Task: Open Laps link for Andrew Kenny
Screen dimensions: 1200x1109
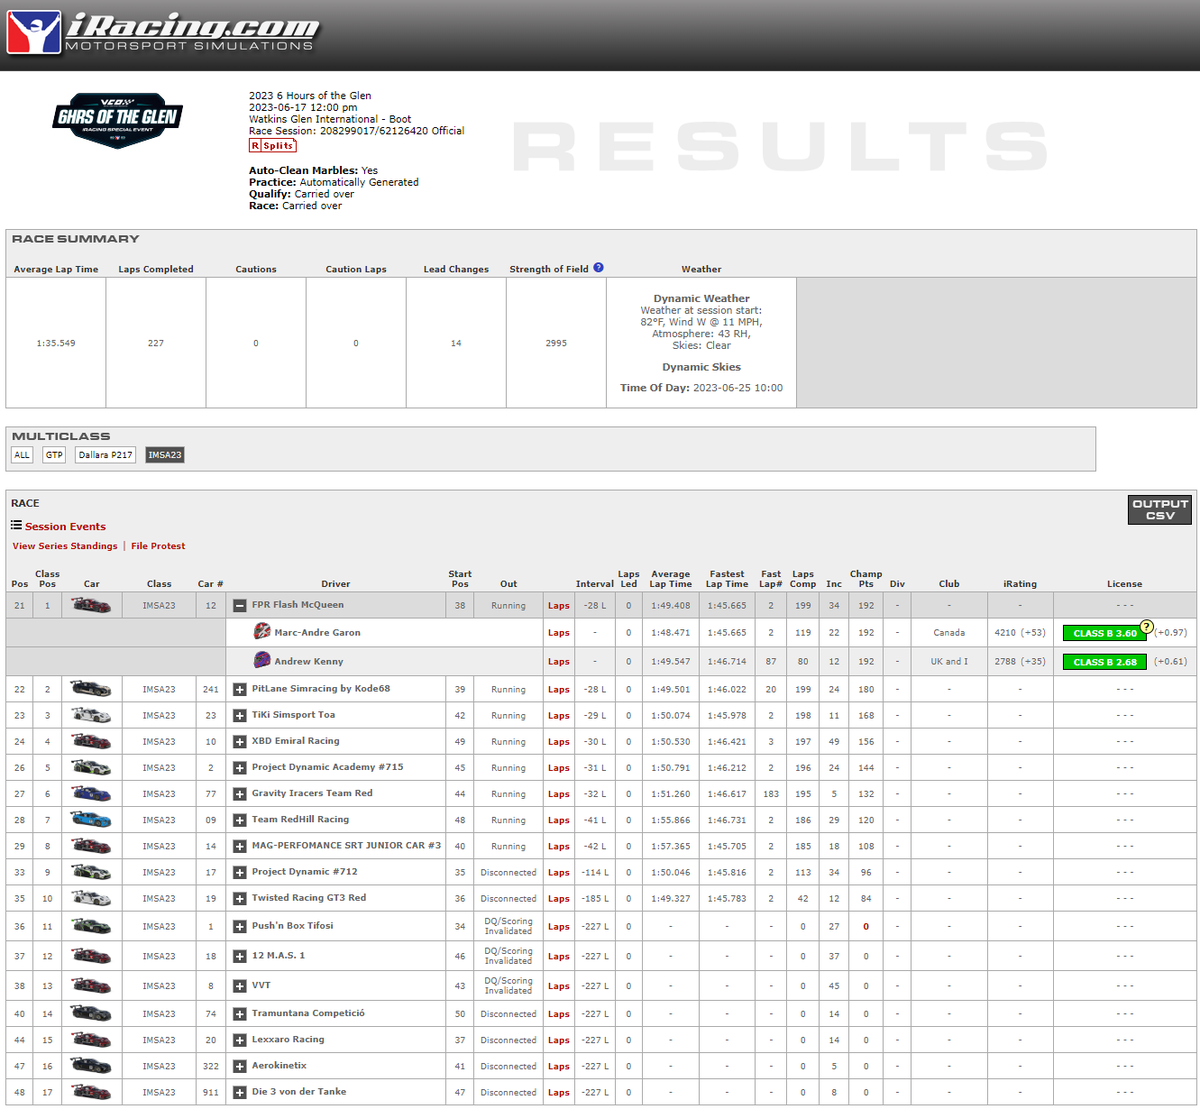Action: click(x=559, y=661)
